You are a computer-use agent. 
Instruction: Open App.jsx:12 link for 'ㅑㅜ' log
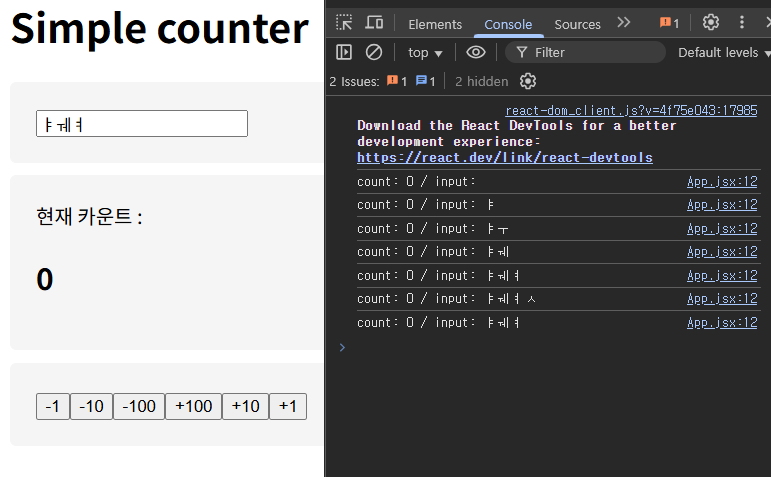(x=722, y=229)
